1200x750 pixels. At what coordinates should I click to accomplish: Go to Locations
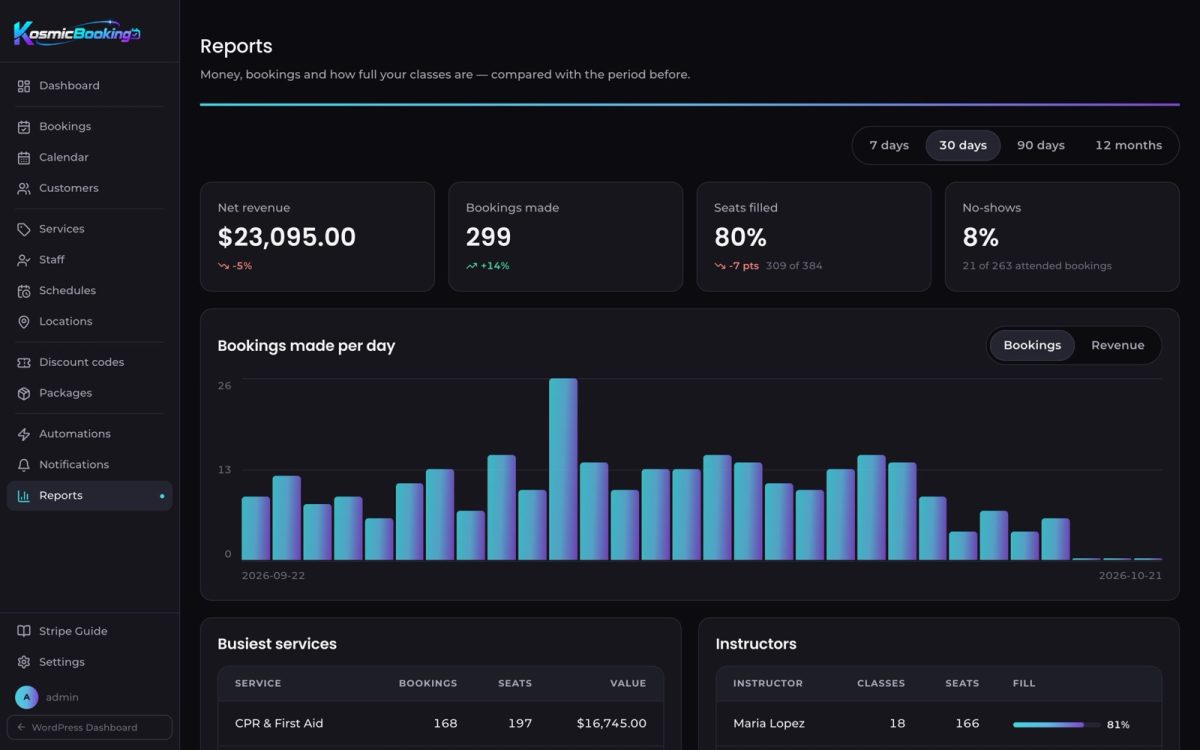point(90,322)
